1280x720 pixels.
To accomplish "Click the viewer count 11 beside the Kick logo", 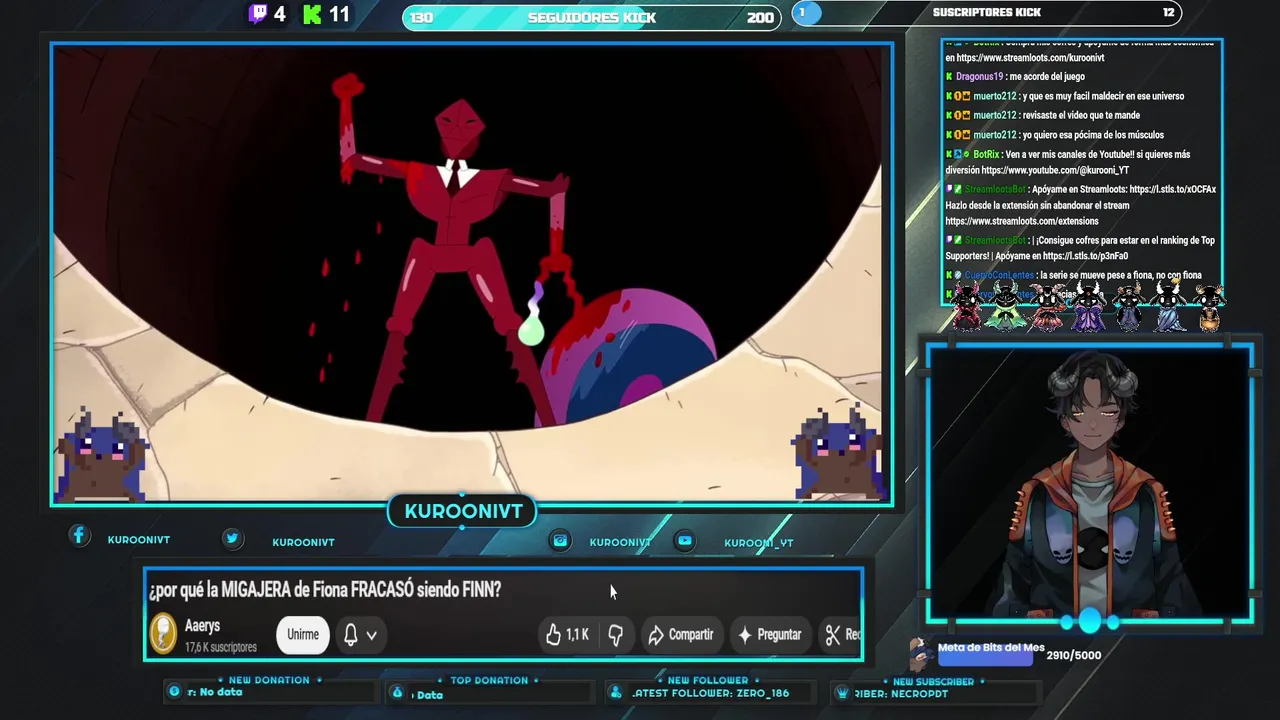I will (339, 14).
